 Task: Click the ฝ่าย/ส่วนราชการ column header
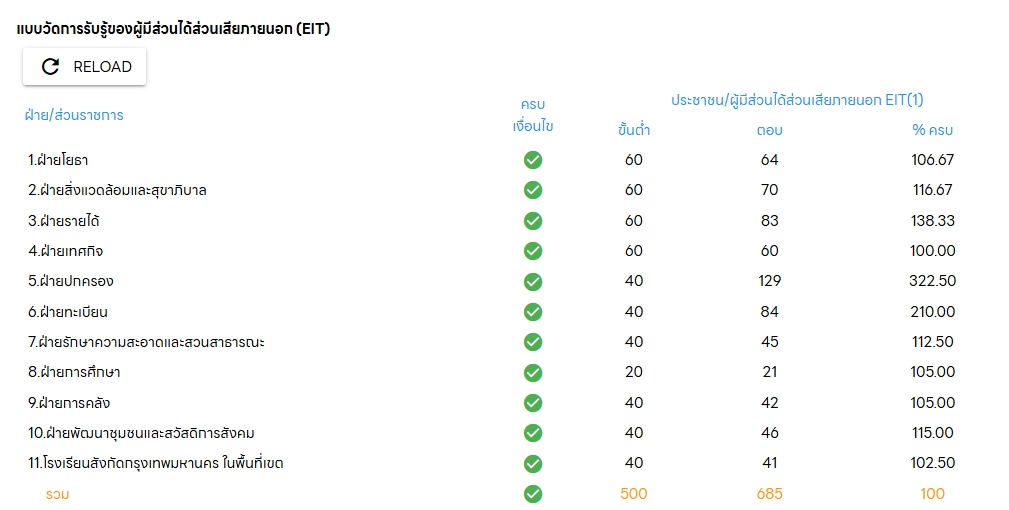pos(74,115)
